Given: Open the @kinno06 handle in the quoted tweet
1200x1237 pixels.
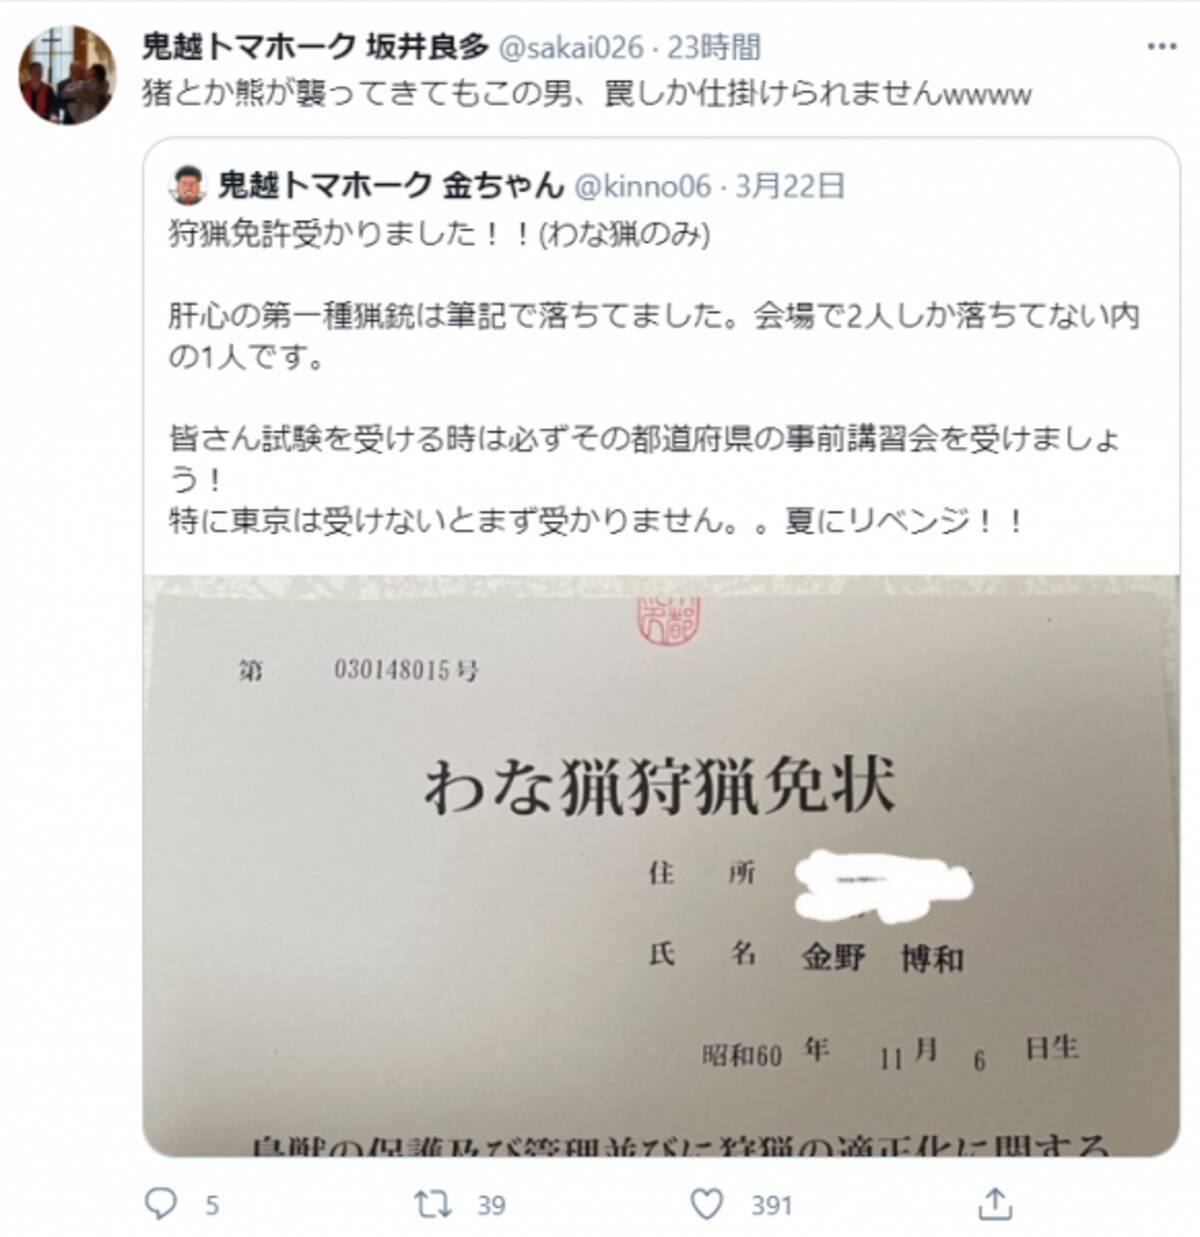Looking at the screenshot, I should (x=642, y=186).
